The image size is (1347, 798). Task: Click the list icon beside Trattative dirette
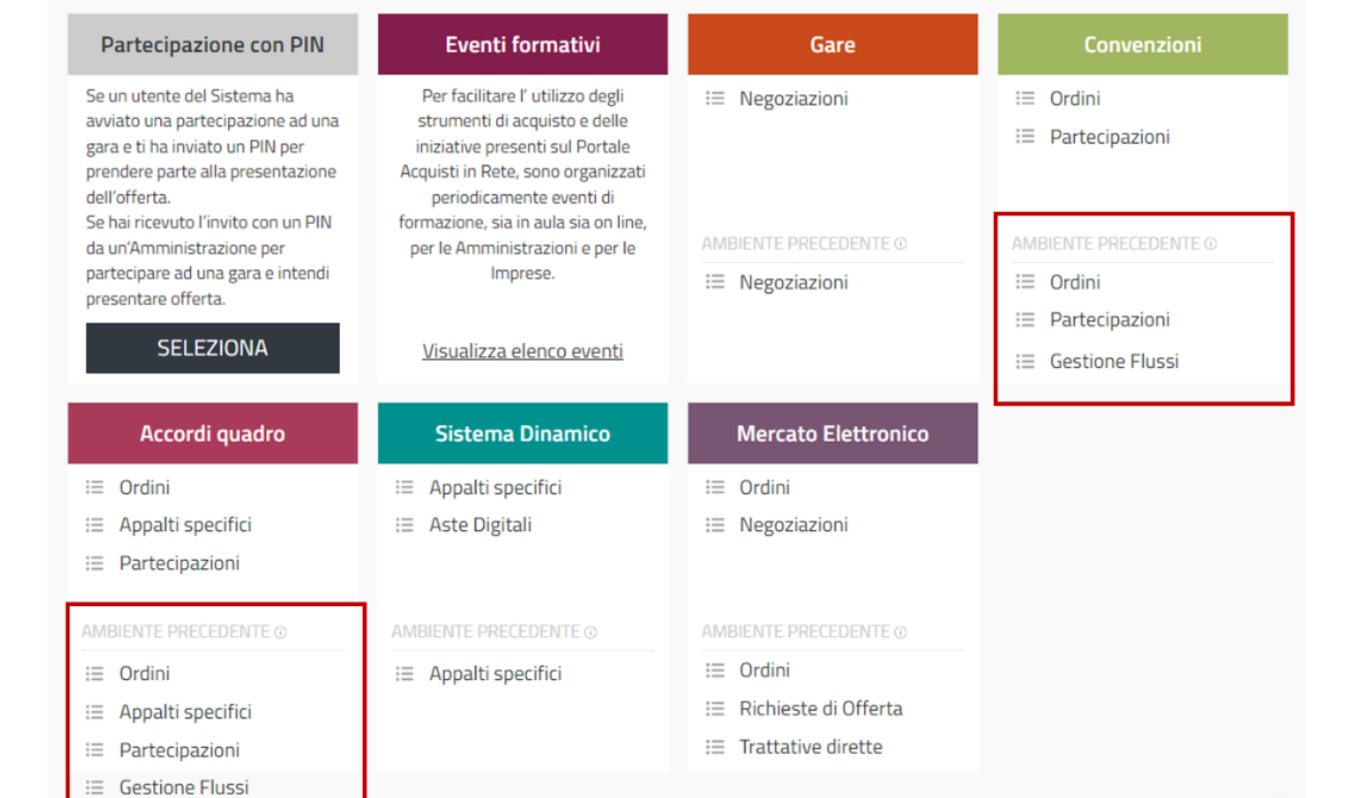[x=715, y=747]
